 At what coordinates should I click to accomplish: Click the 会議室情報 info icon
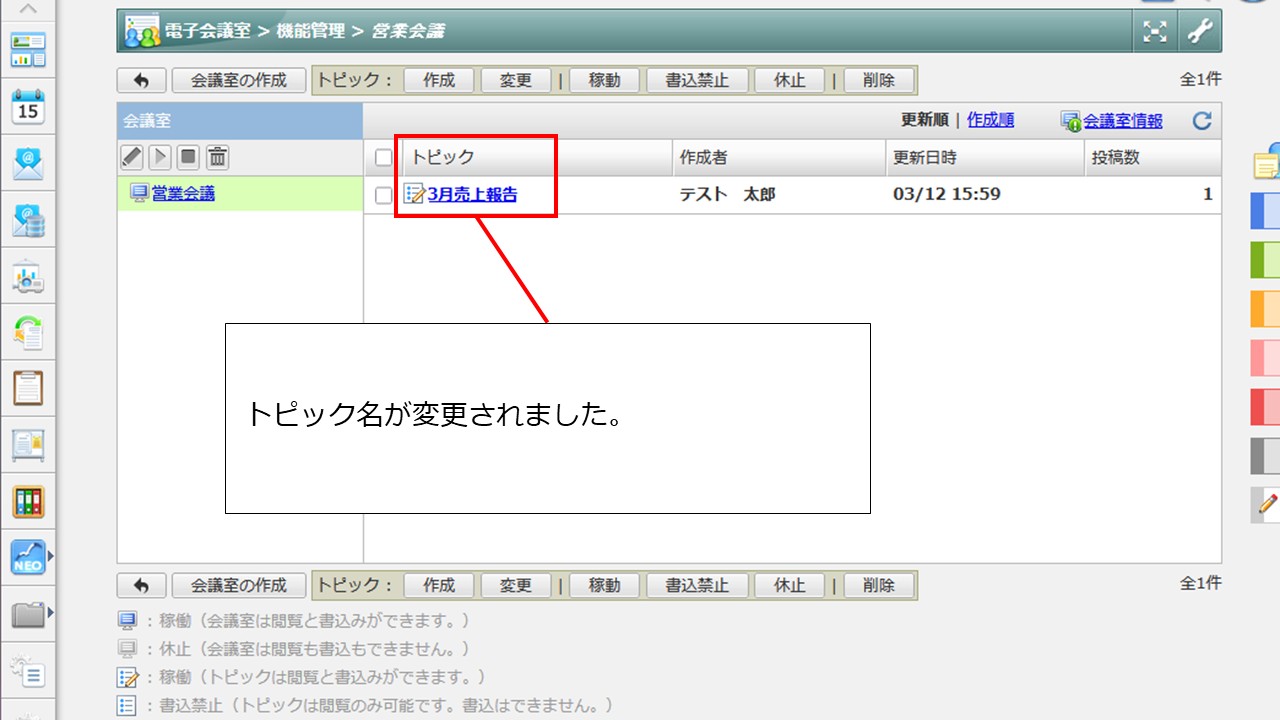1071,122
